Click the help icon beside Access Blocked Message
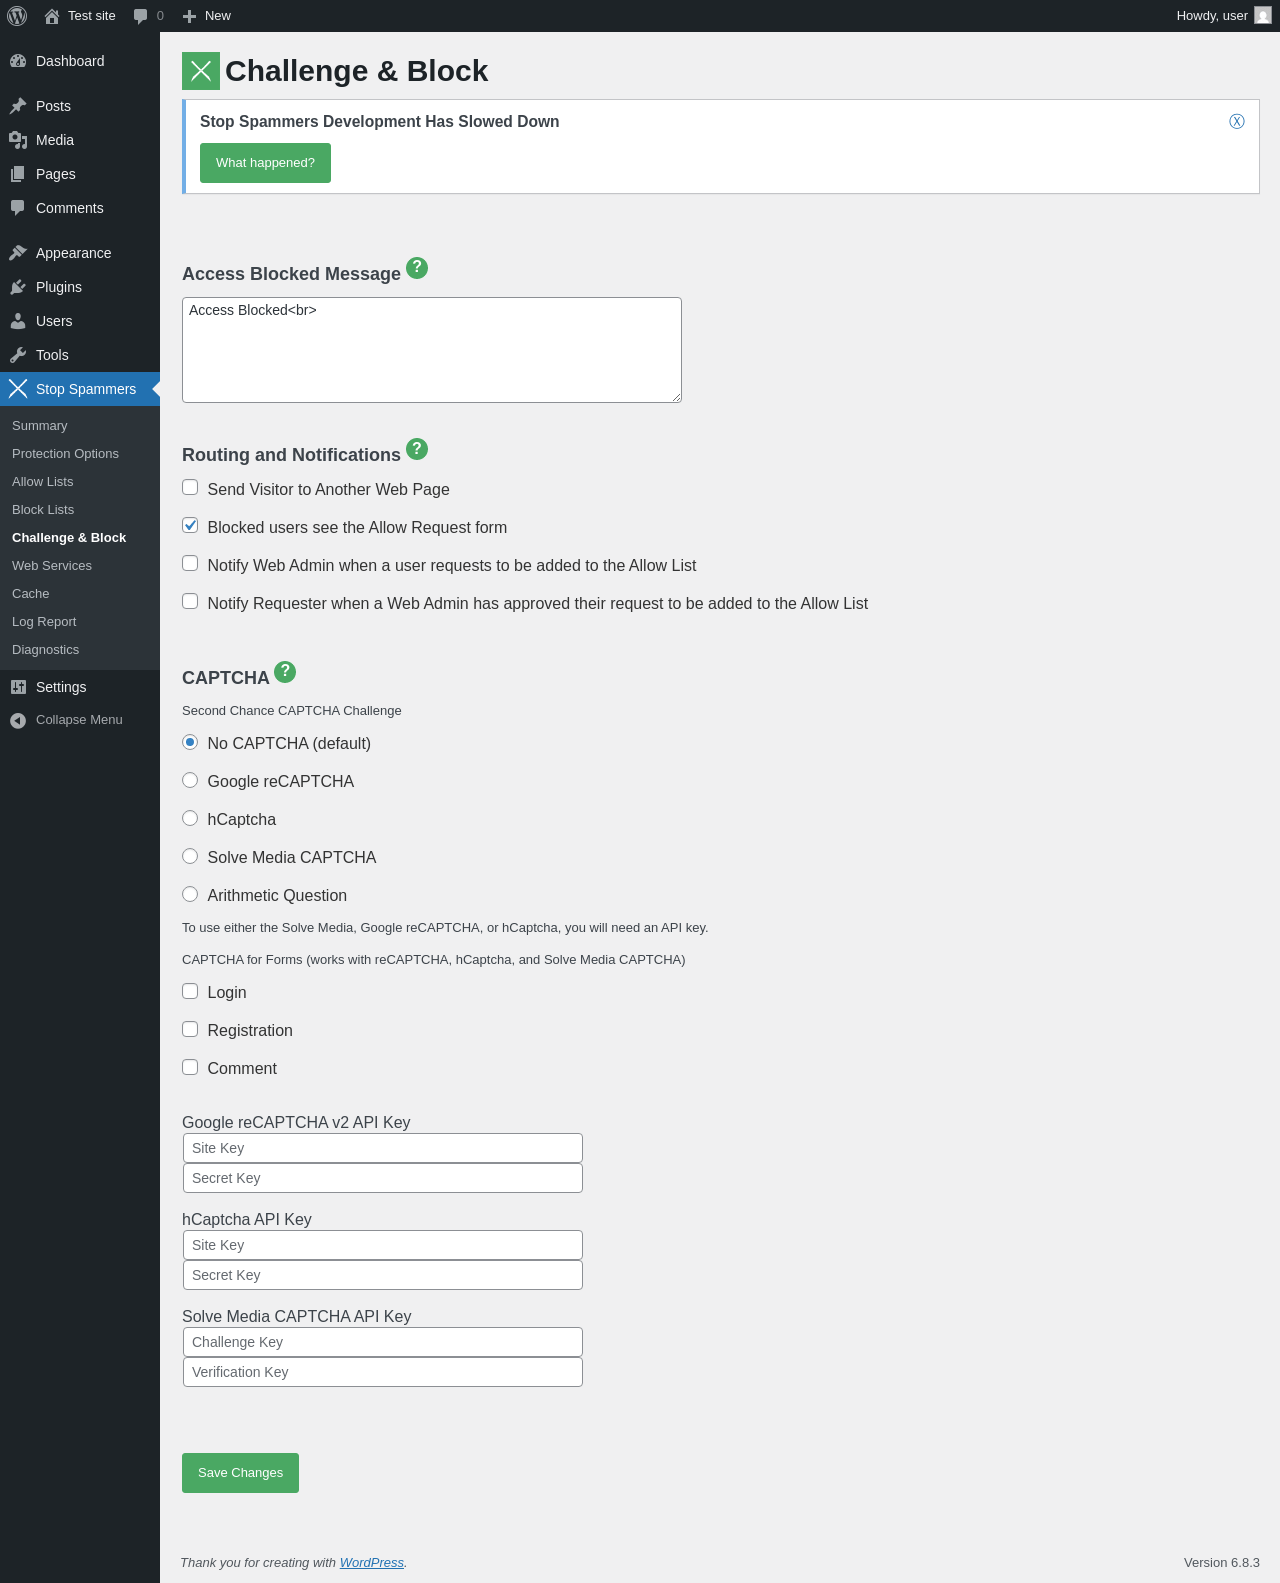This screenshot has height=1583, width=1280. click(x=417, y=268)
